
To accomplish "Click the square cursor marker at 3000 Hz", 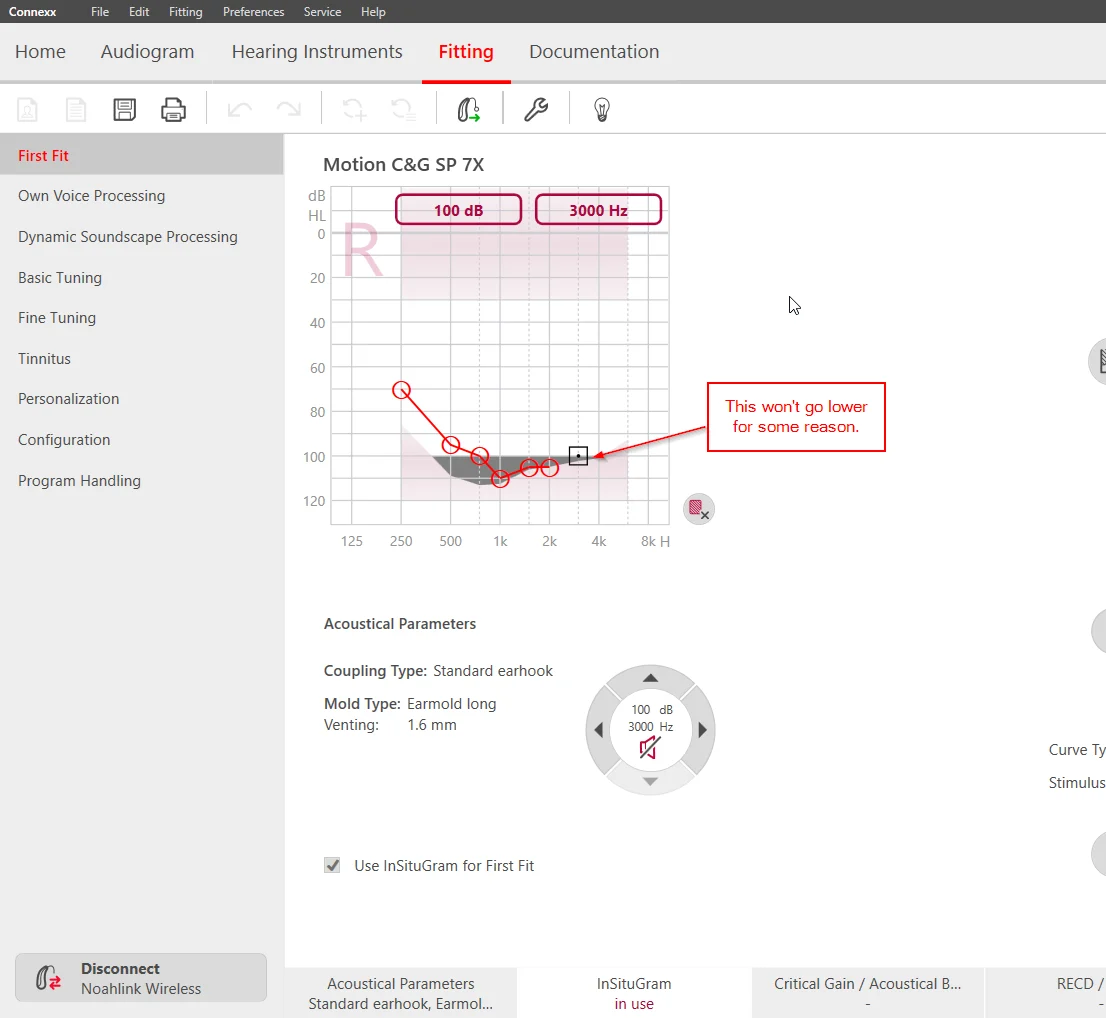I will [x=578, y=456].
